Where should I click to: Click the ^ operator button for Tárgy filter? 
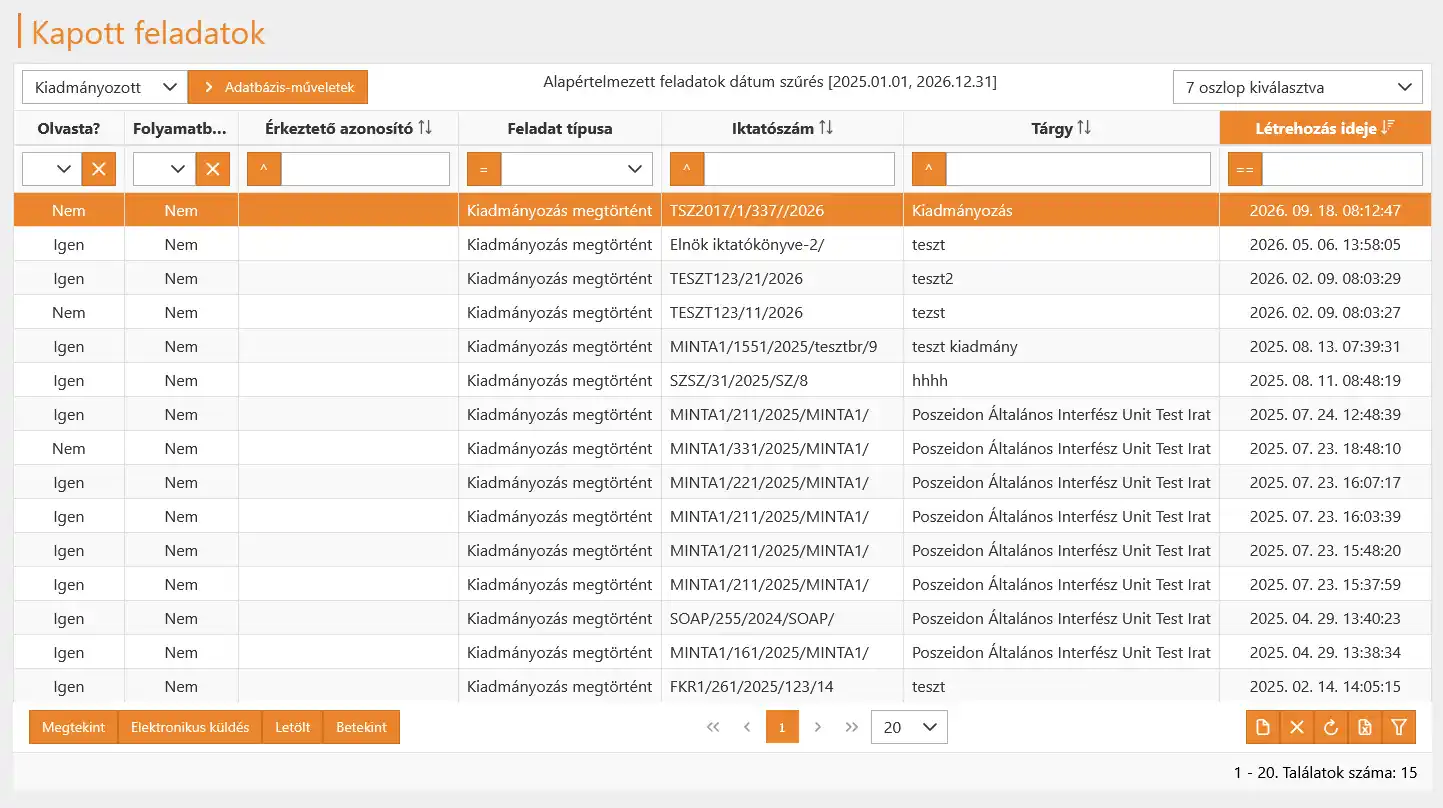[x=929, y=169]
